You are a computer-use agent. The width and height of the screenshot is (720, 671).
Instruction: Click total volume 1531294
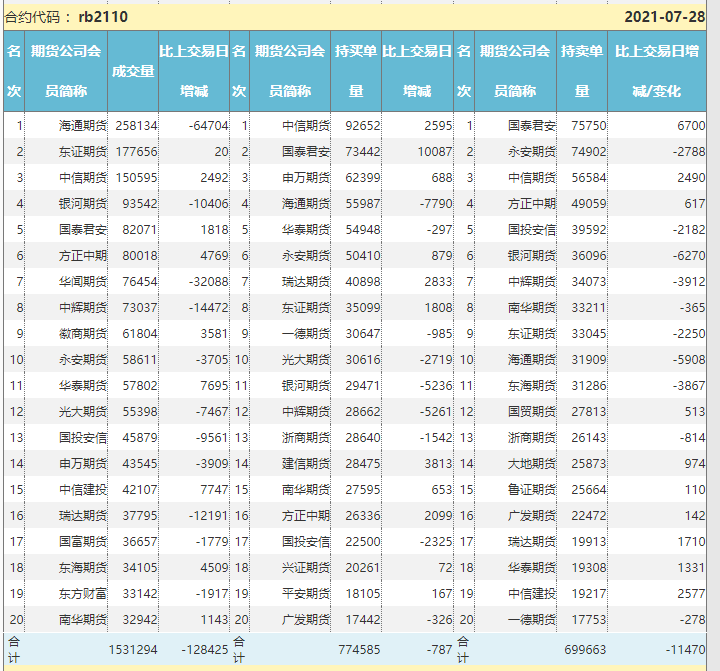[x=133, y=649]
